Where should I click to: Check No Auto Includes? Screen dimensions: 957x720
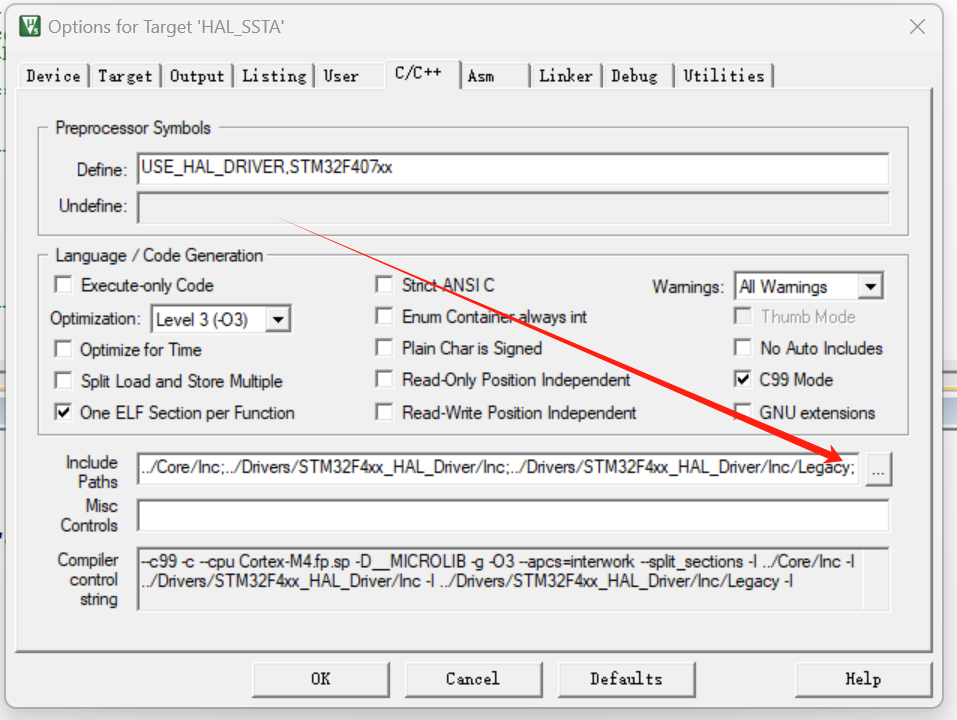point(743,349)
